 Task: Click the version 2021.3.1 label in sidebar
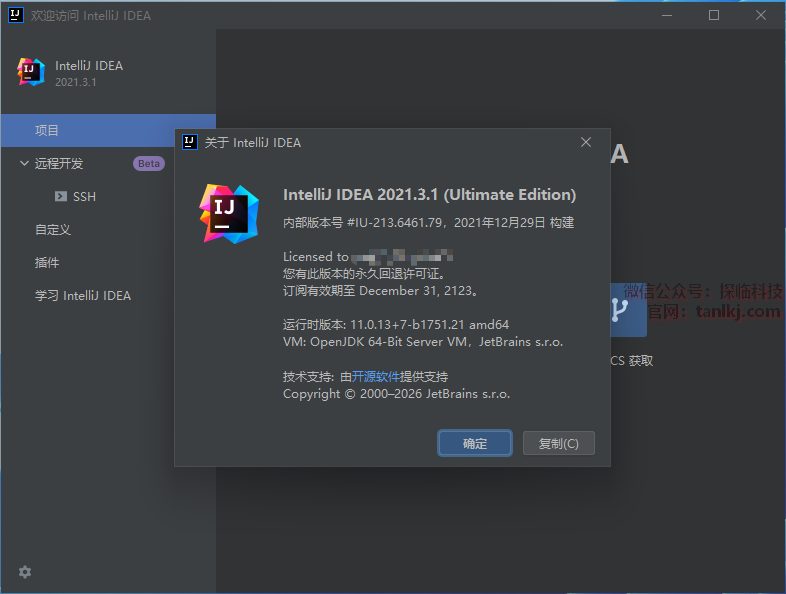(x=76, y=82)
